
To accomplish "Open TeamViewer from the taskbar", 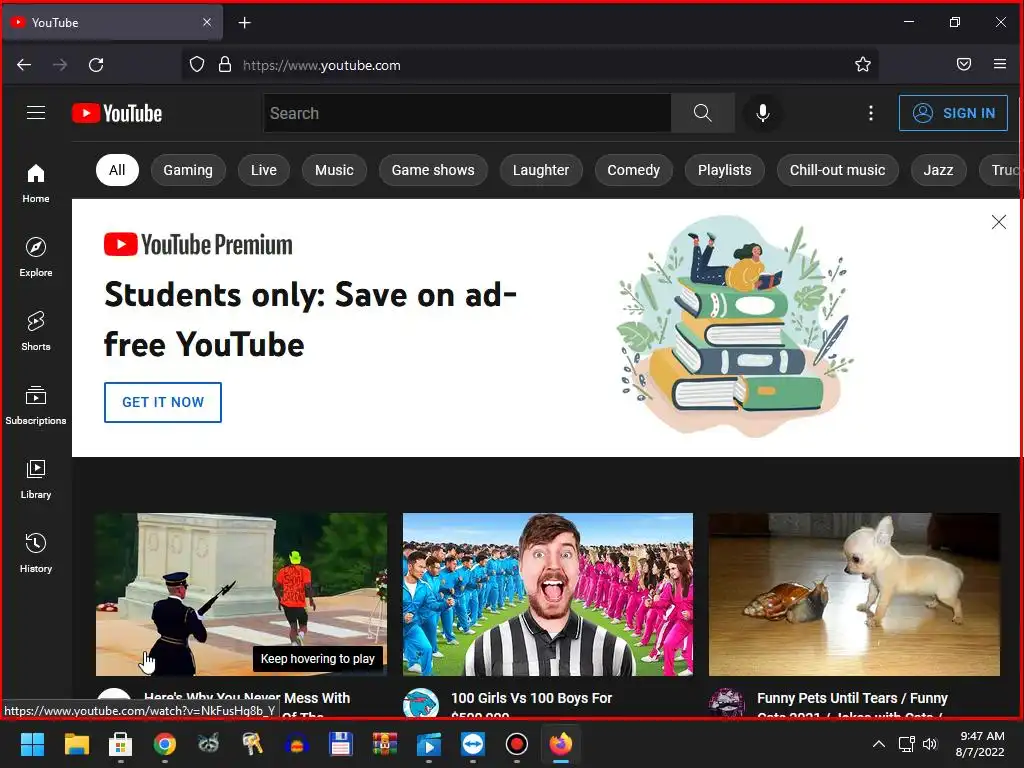I will pos(473,744).
